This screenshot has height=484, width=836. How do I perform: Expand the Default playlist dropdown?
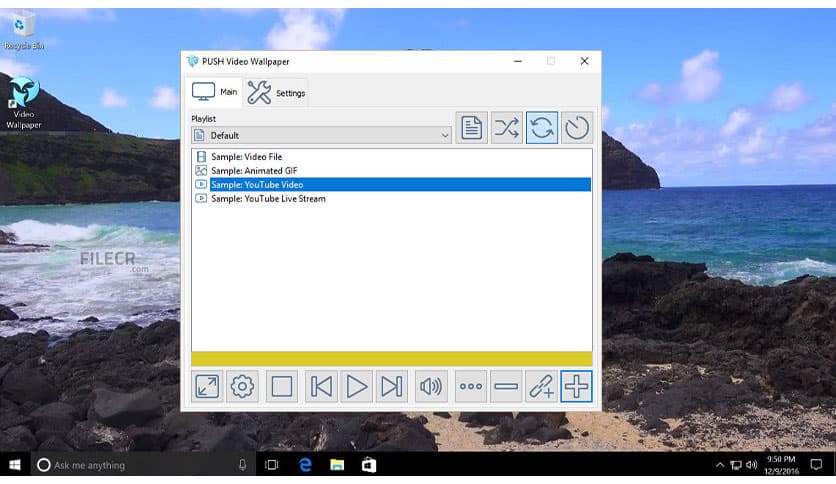321,135
